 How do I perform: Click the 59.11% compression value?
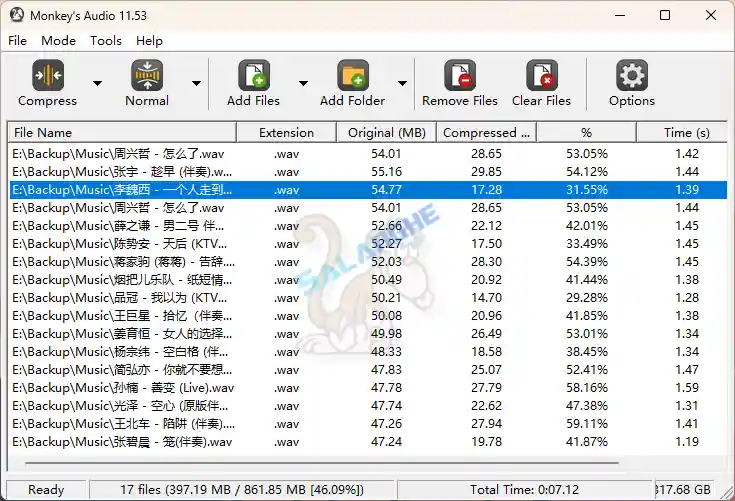click(x=587, y=424)
